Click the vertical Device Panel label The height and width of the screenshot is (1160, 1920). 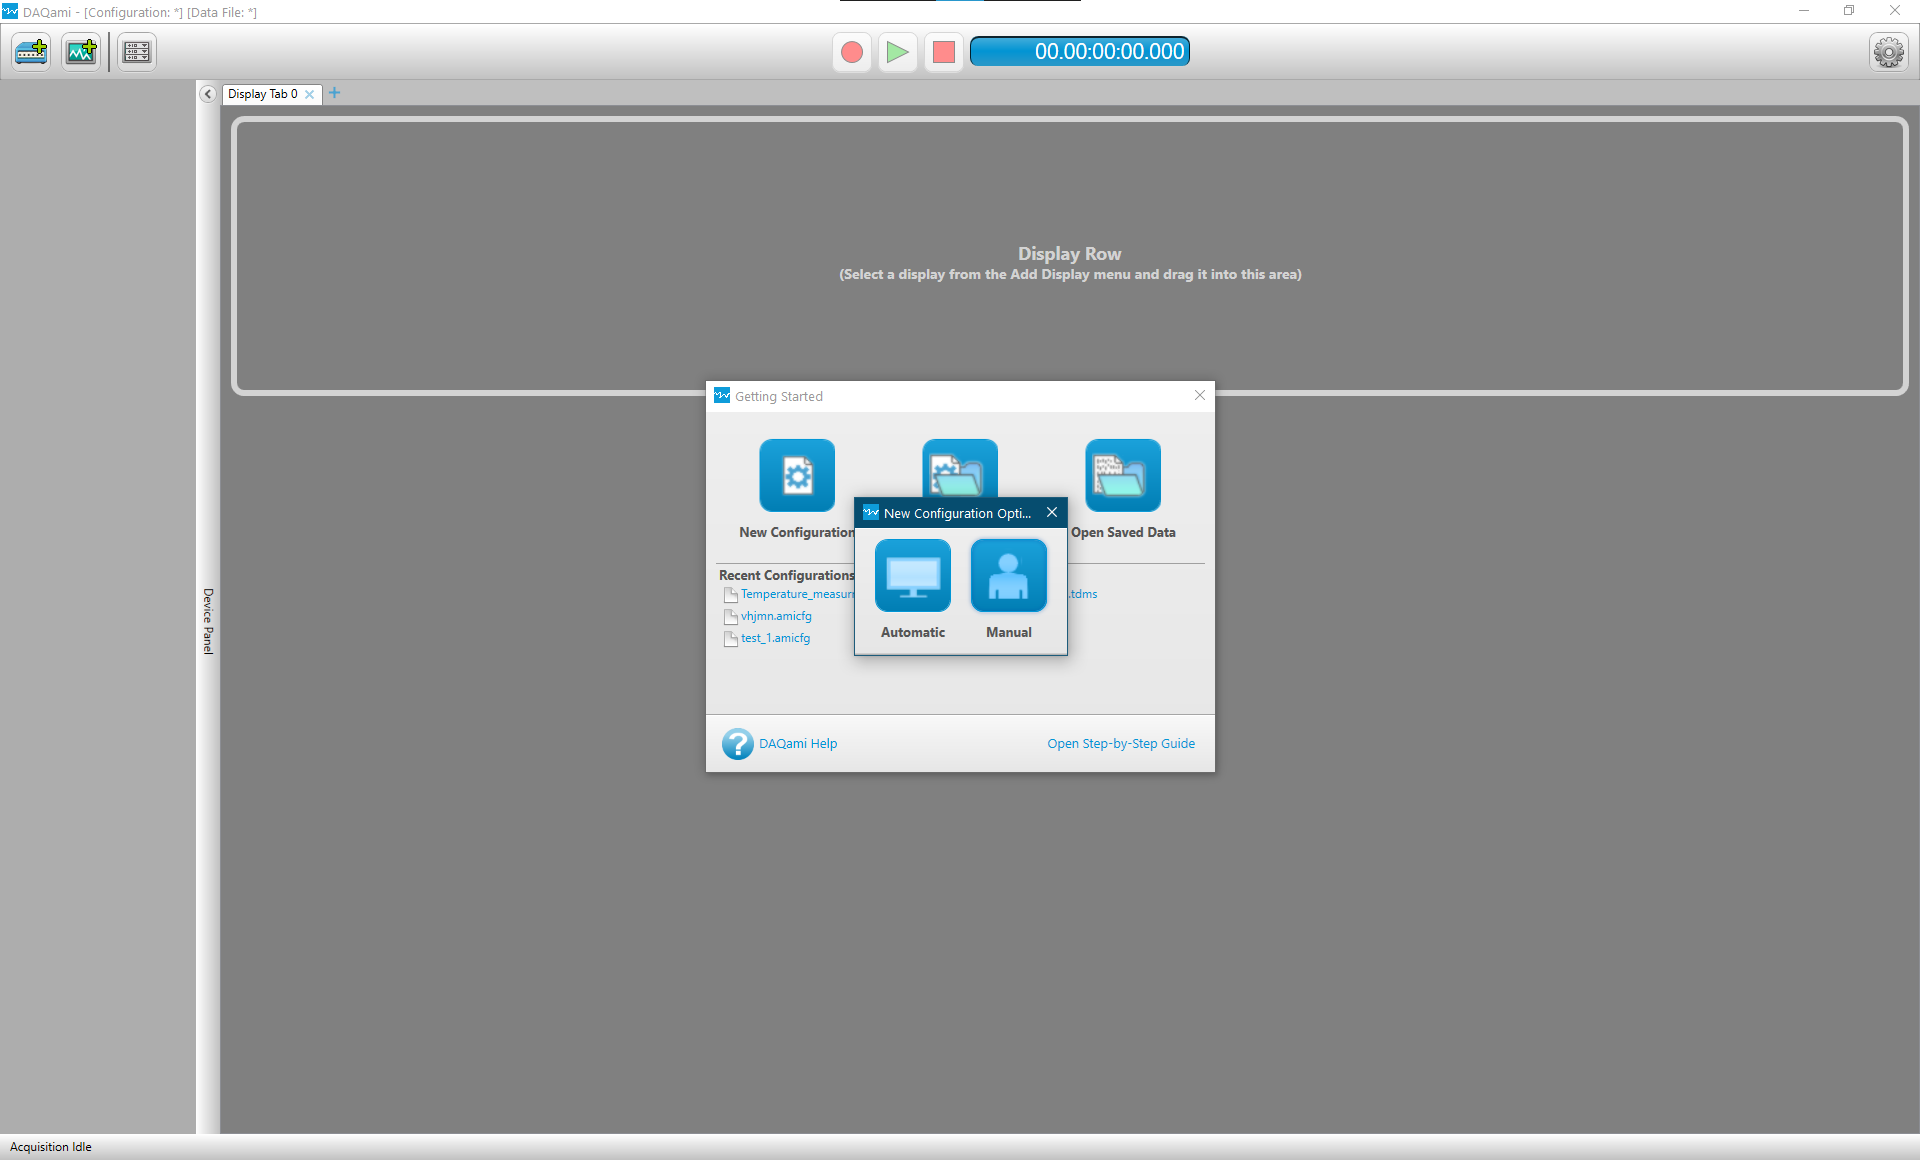tap(208, 621)
